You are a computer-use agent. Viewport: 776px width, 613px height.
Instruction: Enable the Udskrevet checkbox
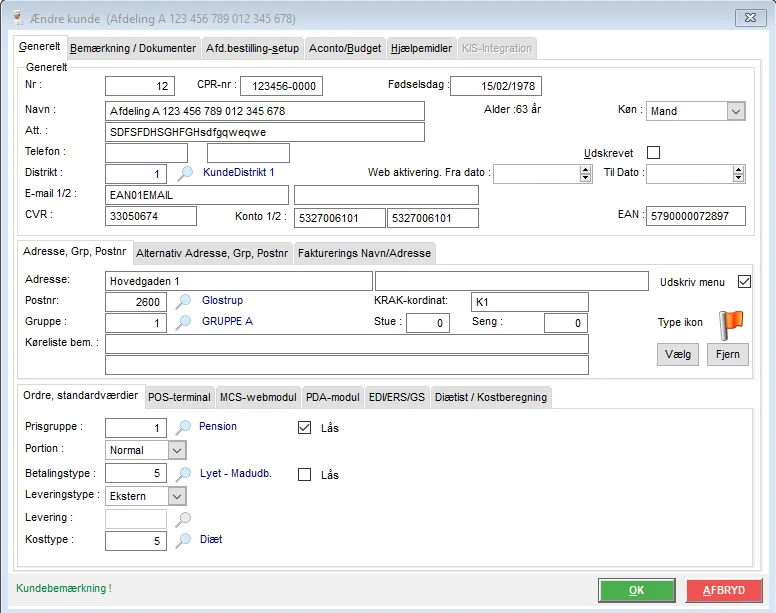point(654,153)
